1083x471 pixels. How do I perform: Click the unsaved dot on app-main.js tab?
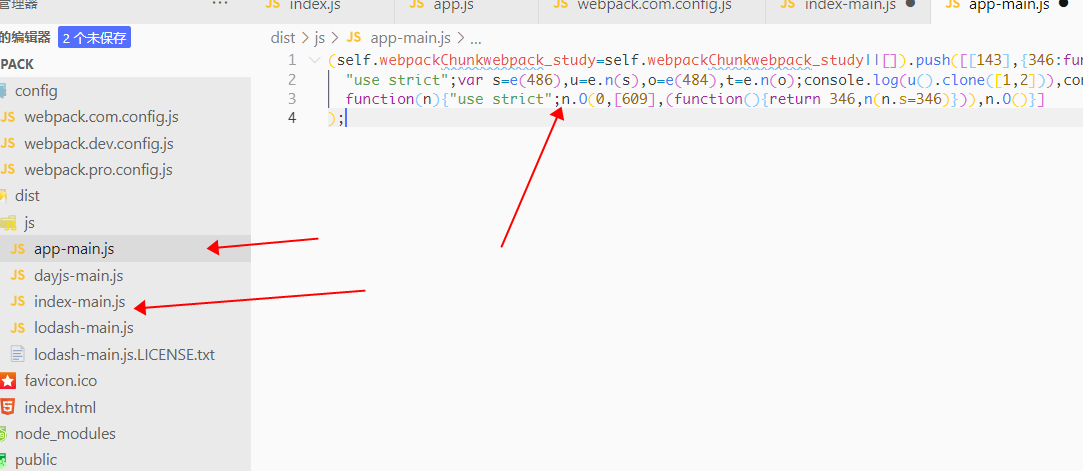pos(1064,4)
